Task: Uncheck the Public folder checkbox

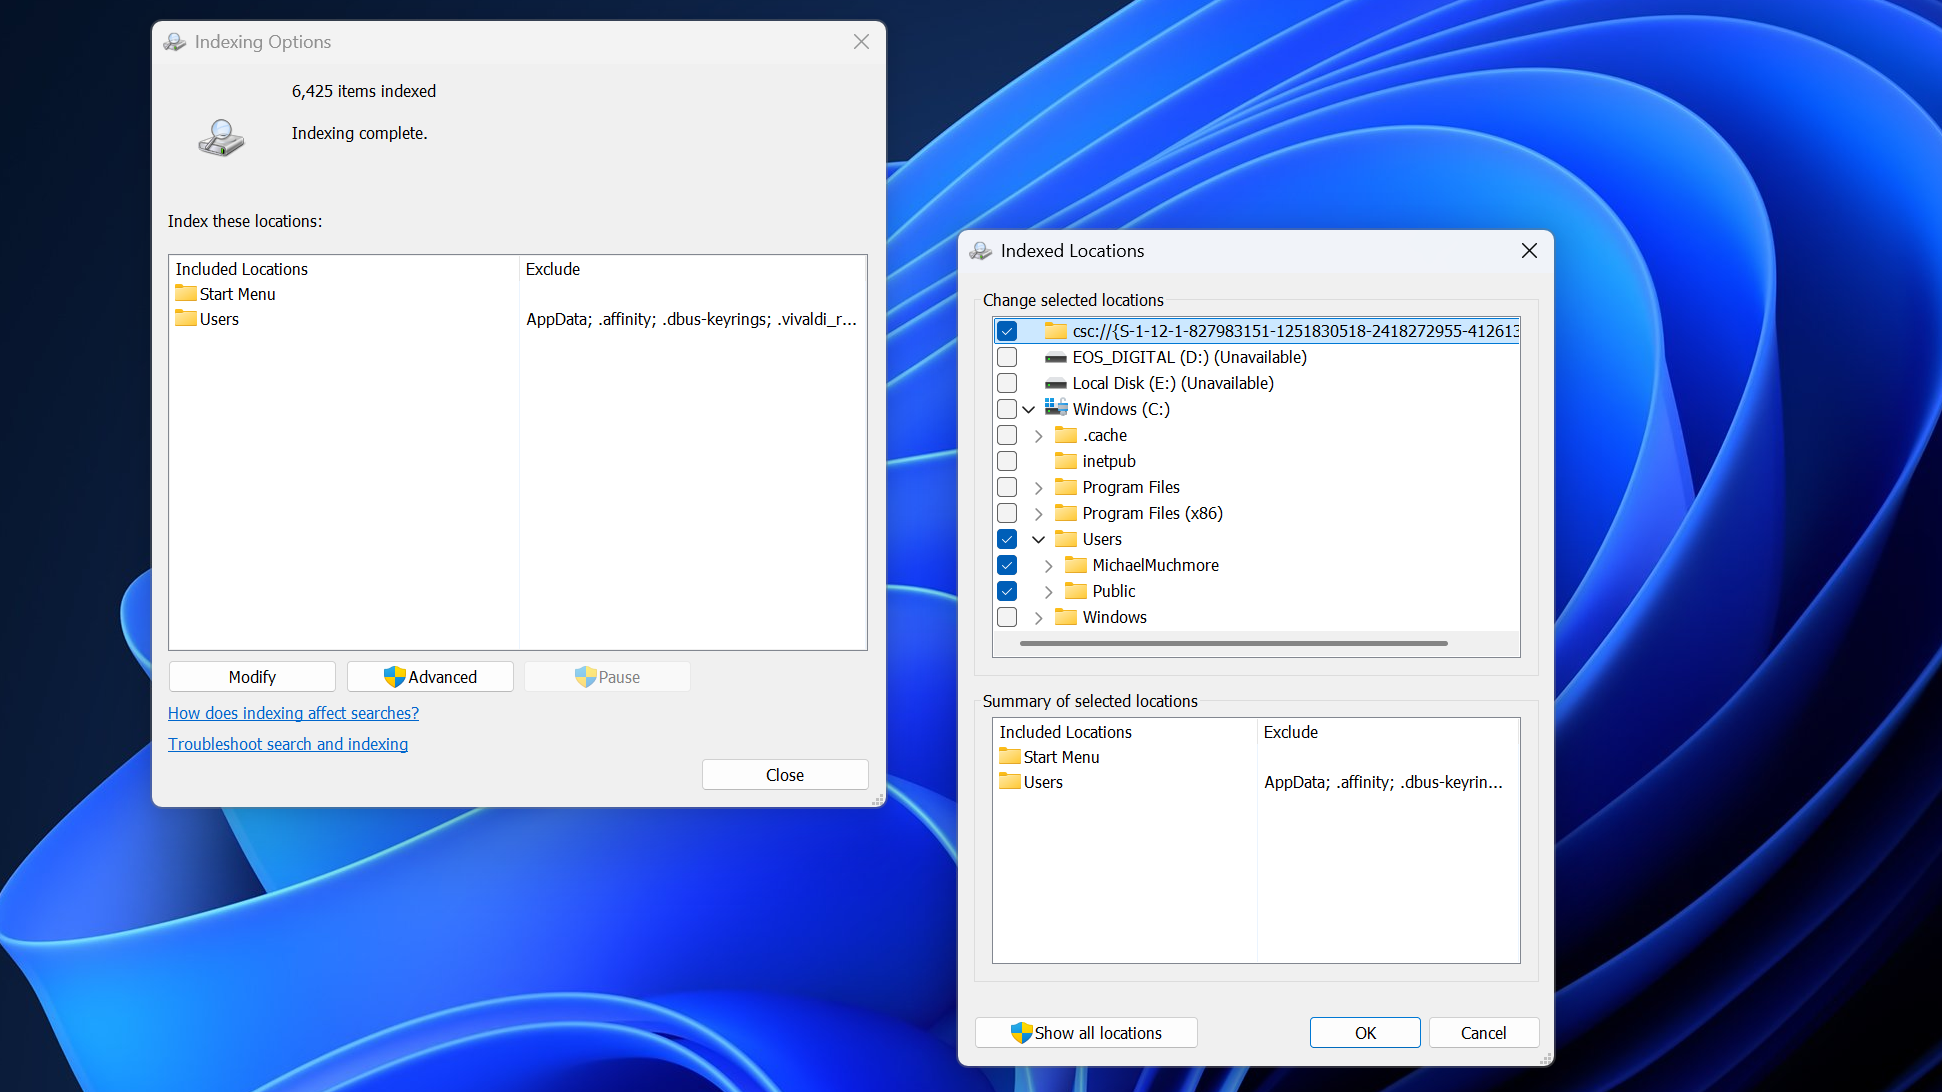Action: tap(1007, 591)
